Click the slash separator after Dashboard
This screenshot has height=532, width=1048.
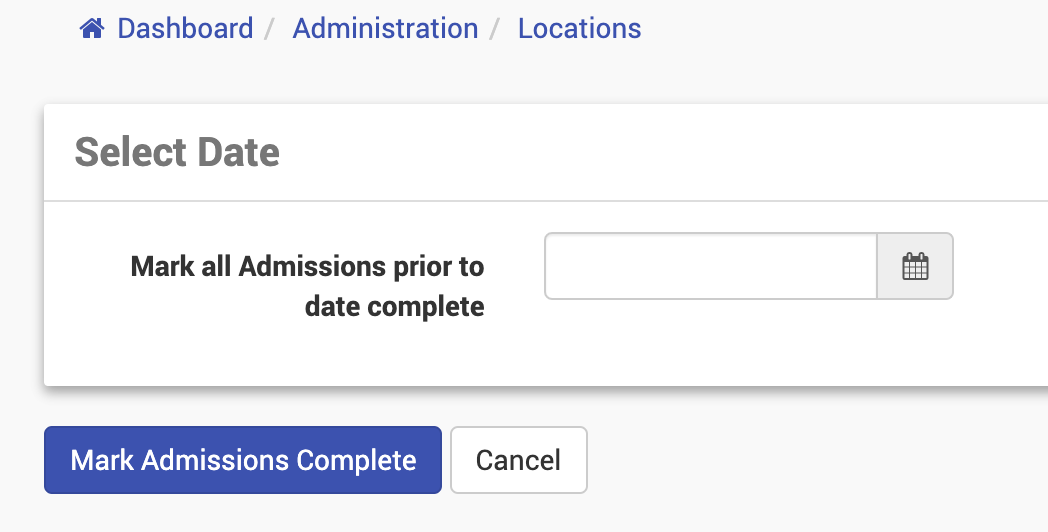tap(270, 29)
